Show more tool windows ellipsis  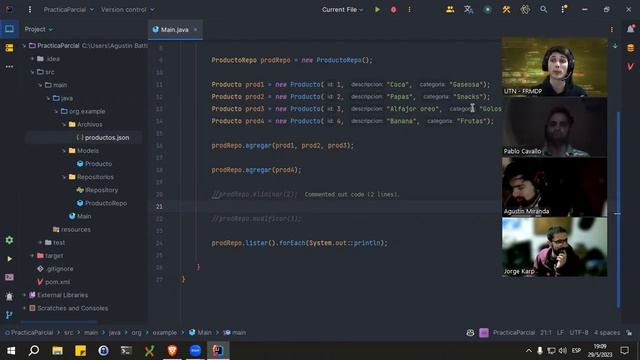pos(9,66)
